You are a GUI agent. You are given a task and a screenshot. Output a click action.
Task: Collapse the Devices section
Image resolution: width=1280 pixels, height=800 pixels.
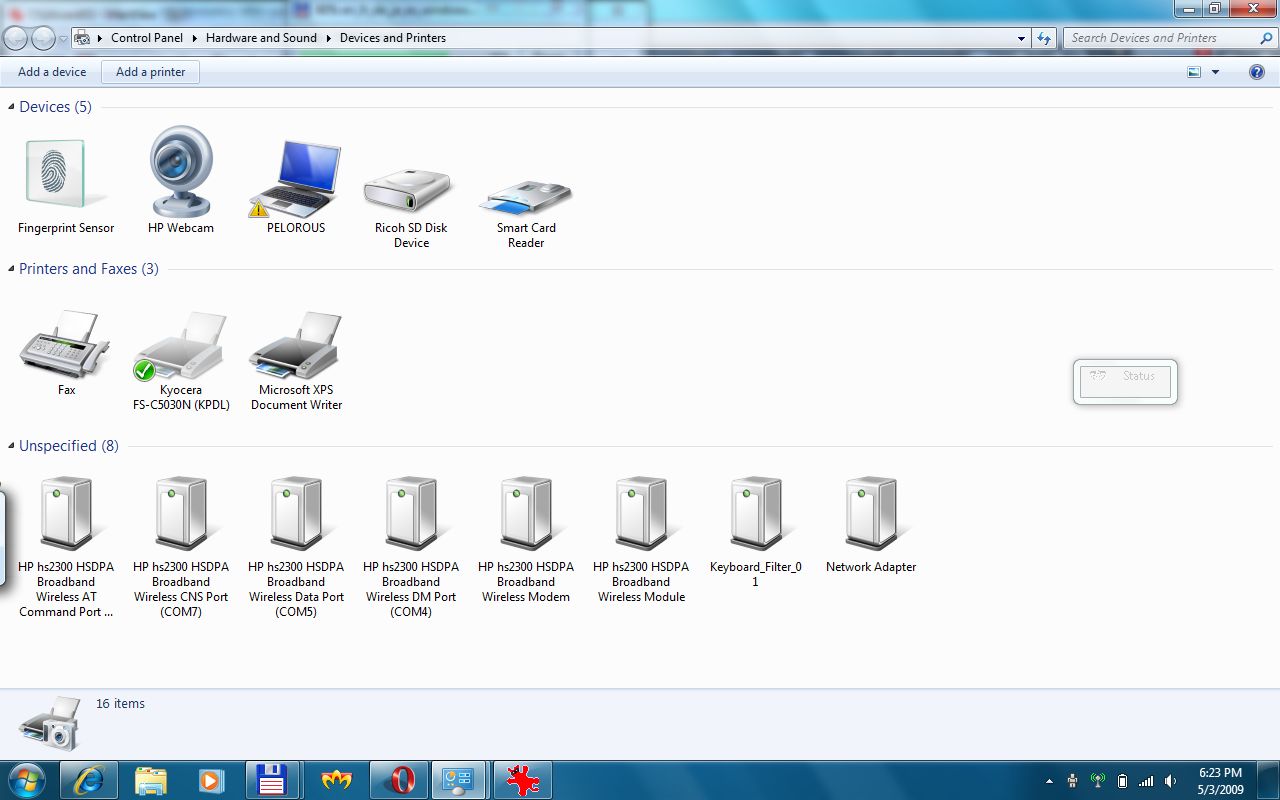point(10,107)
